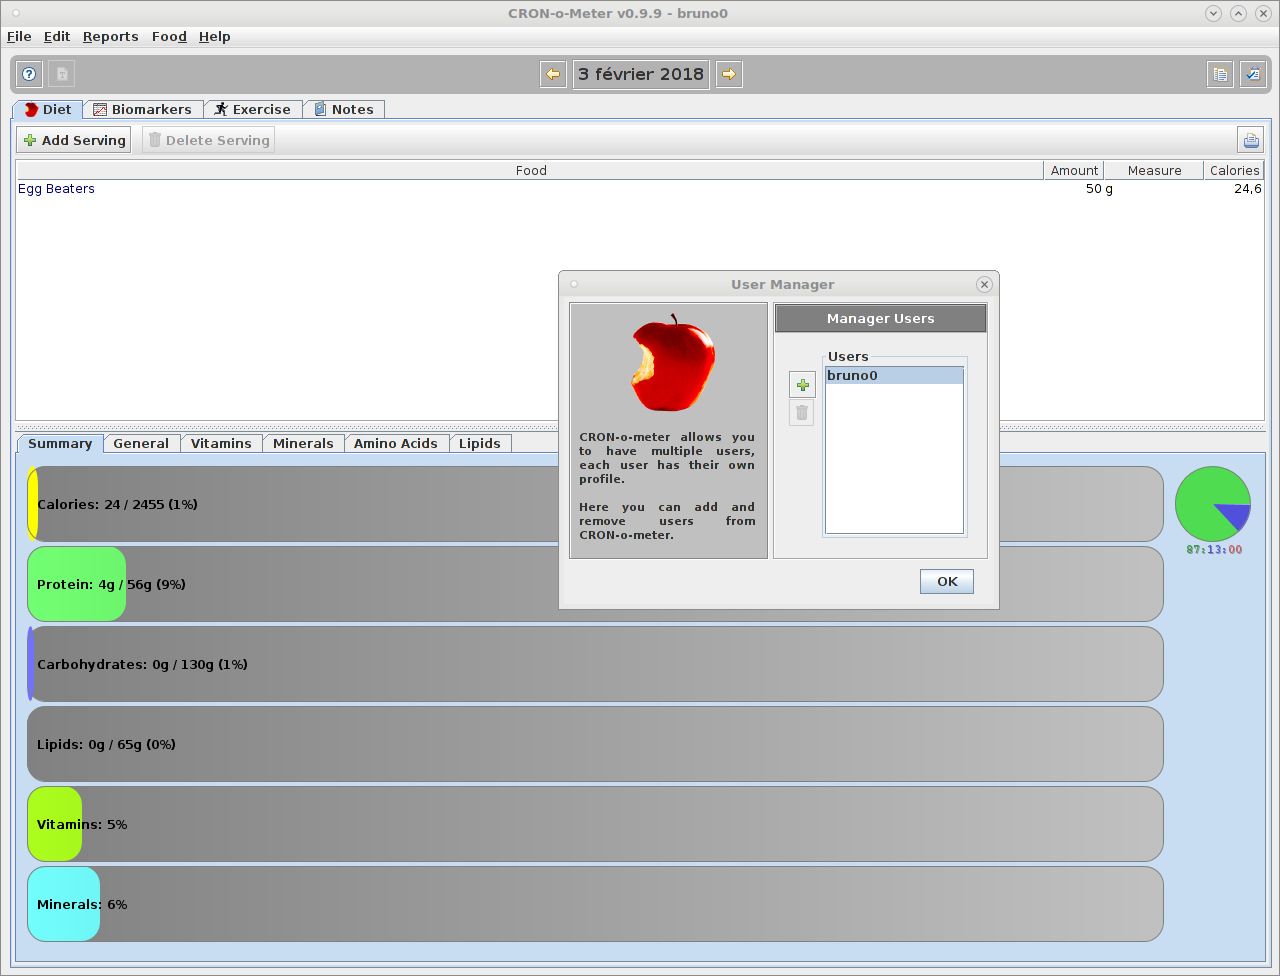Viewport: 1280px width, 976px height.
Task: Click the macronutrient pie chart
Action: click(1213, 504)
